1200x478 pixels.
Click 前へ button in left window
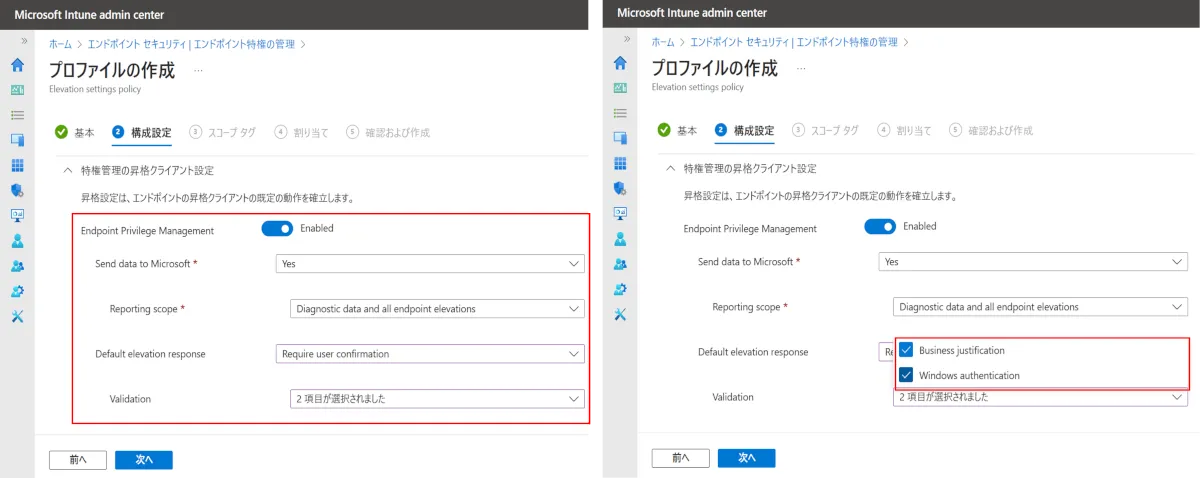[x=78, y=460]
